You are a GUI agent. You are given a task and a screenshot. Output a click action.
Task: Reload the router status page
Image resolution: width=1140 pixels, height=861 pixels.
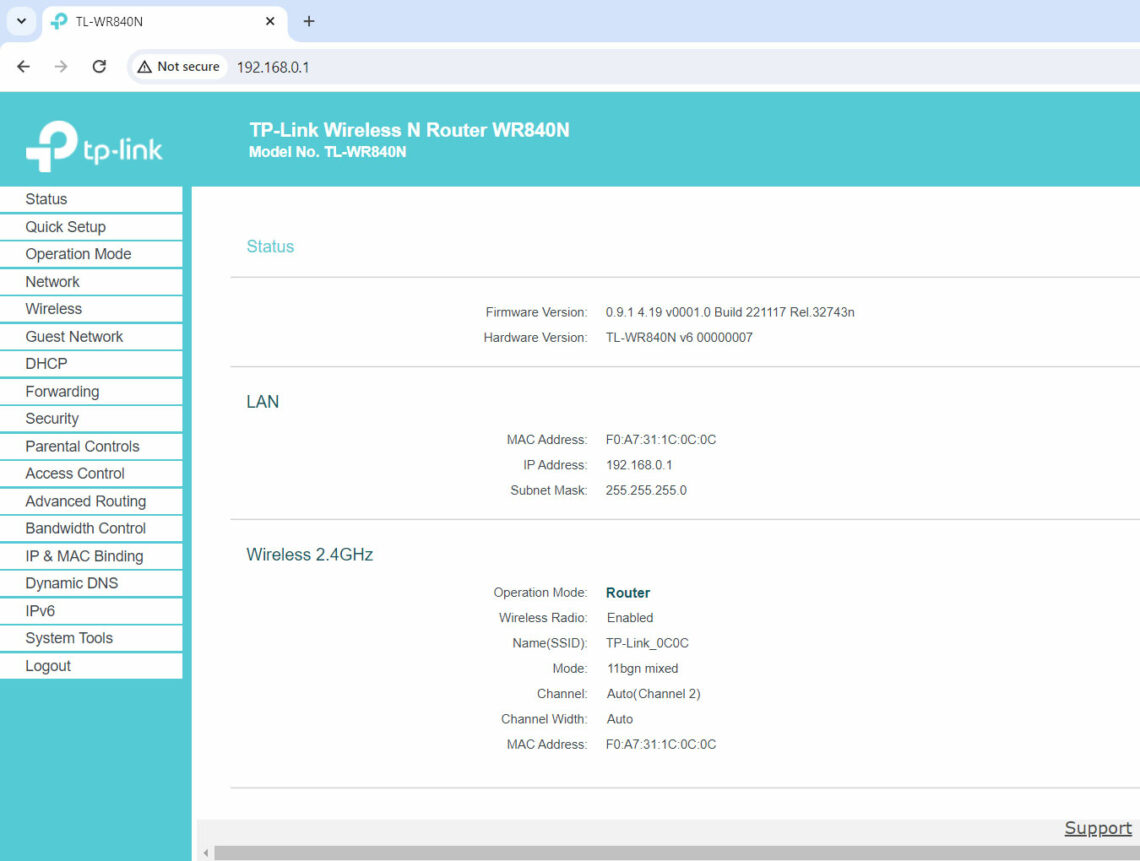click(x=98, y=66)
